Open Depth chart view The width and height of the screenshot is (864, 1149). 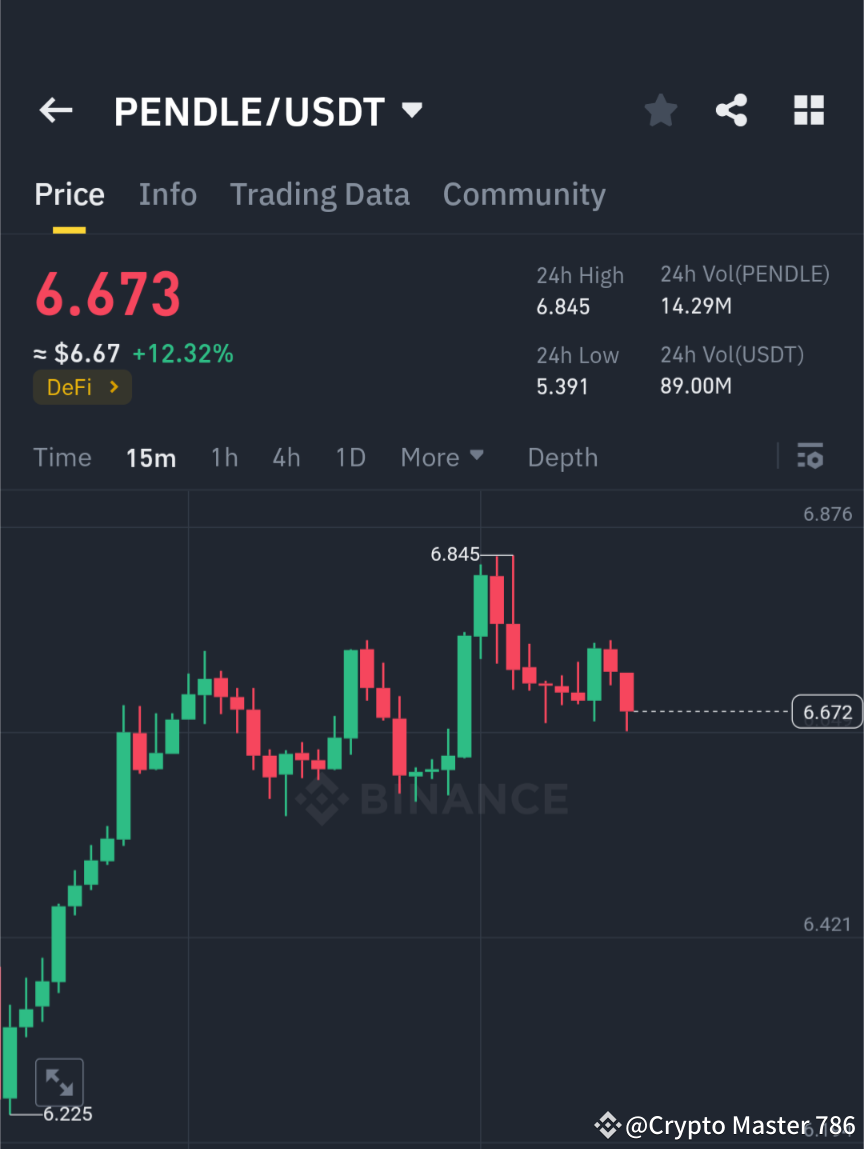(562, 457)
